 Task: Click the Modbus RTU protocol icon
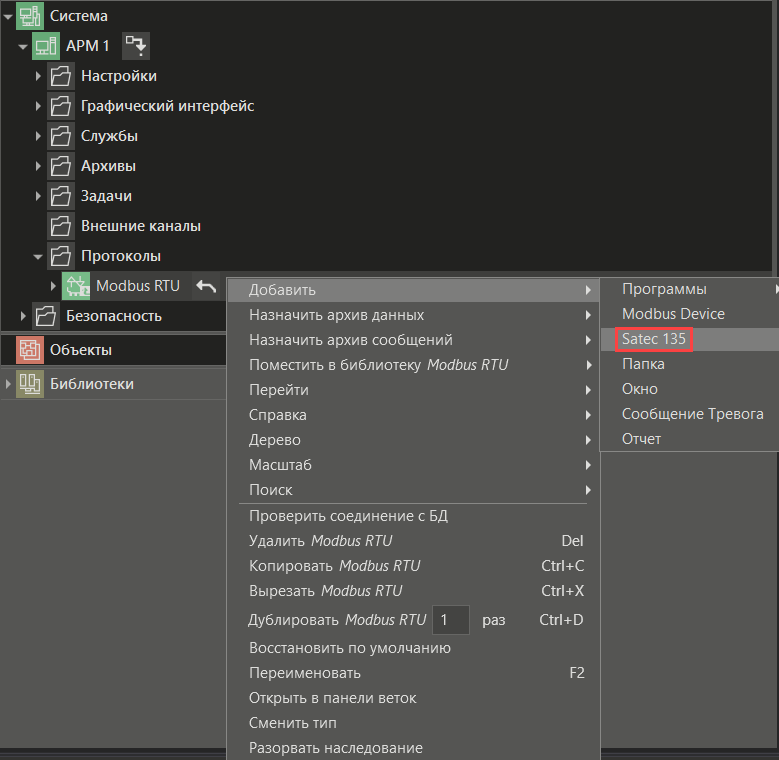click(76, 286)
